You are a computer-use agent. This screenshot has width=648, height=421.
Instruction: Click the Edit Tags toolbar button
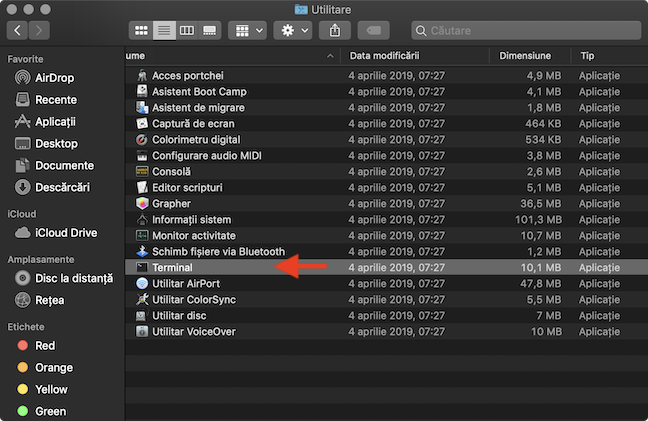point(374,31)
